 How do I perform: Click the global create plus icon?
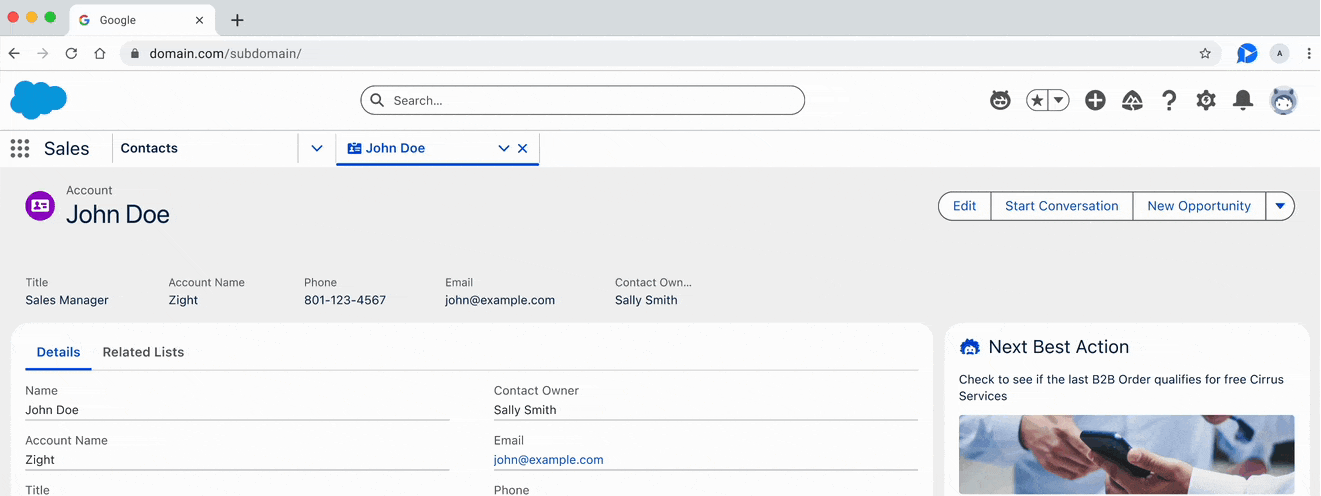click(x=1095, y=100)
